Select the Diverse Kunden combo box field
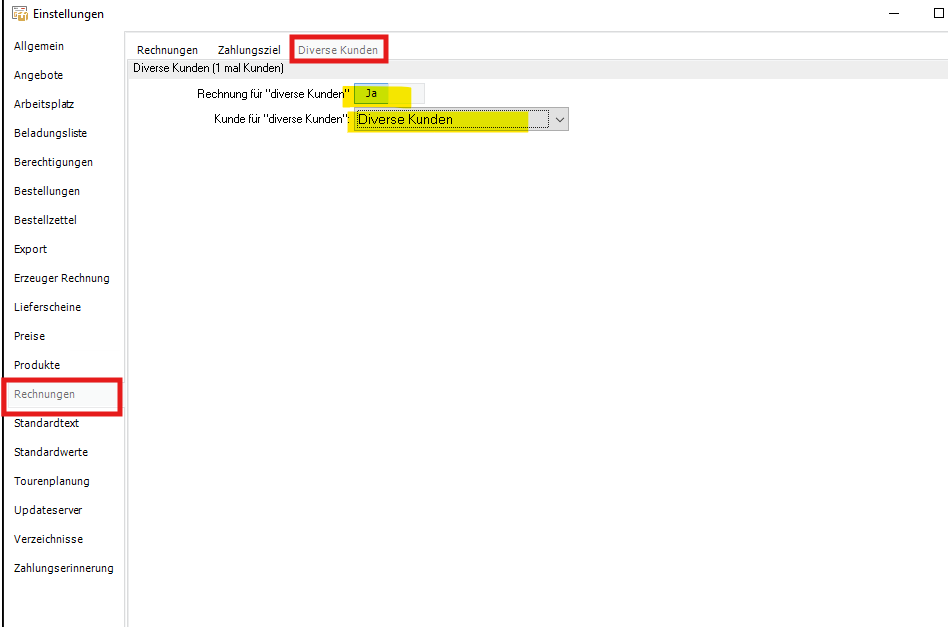Viewport: 948px width, 627px height. pyautogui.click(x=461, y=120)
